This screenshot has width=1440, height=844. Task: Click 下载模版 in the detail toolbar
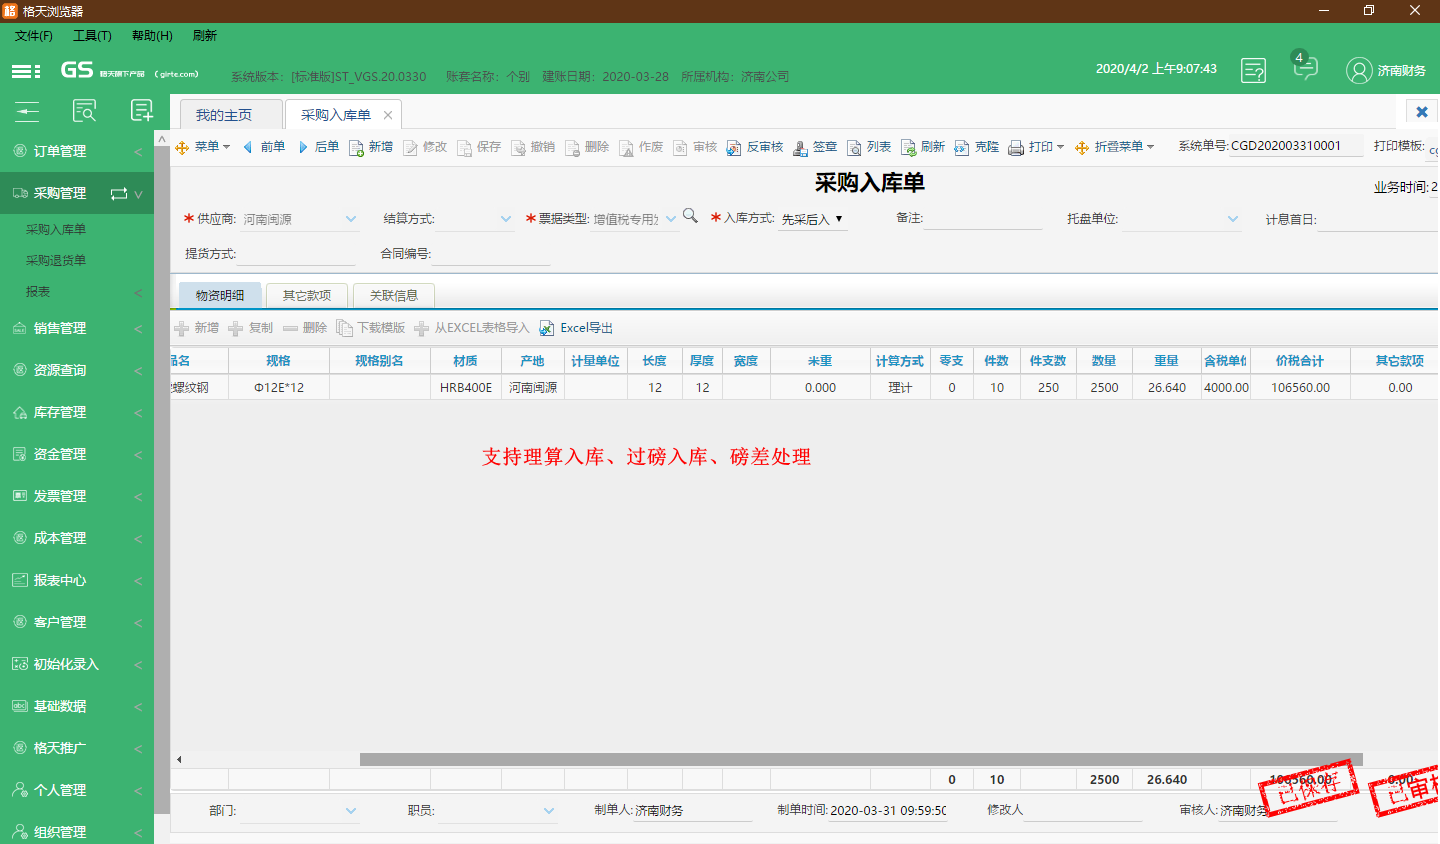click(371, 328)
